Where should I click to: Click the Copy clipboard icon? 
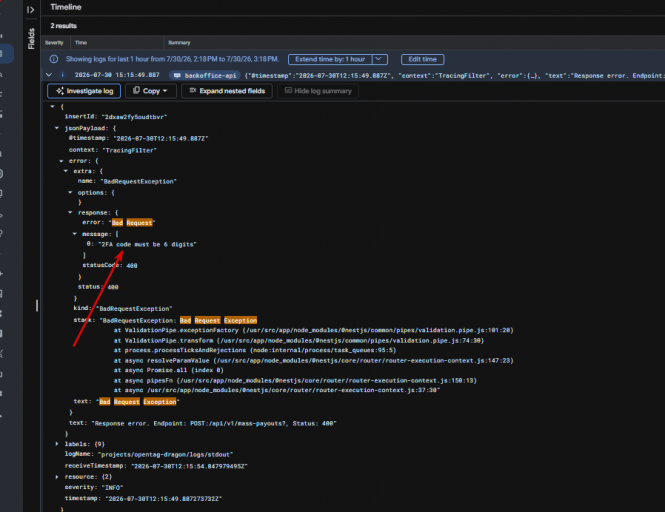pos(136,90)
